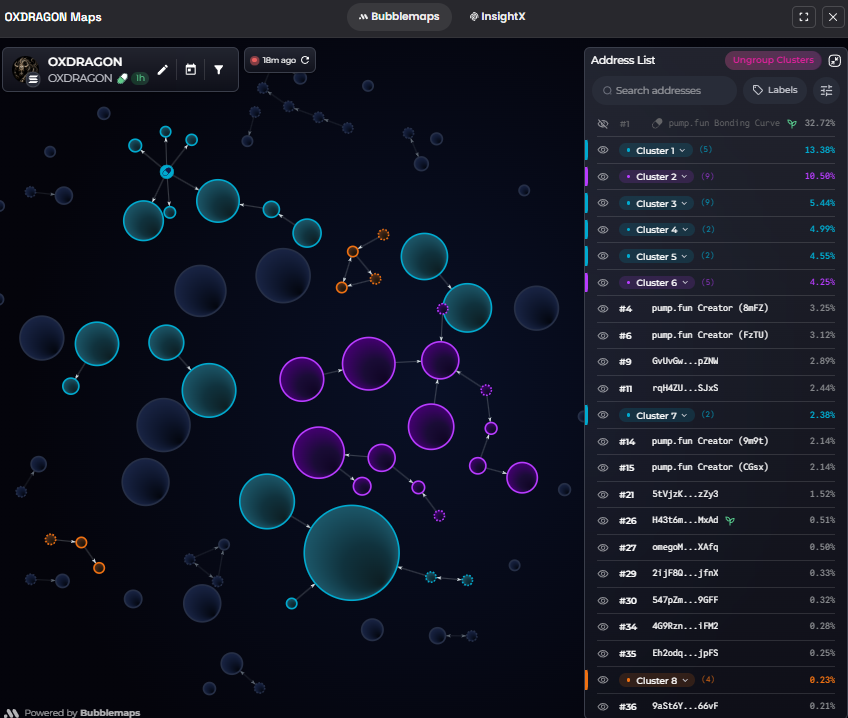
Task: Select the small teal hub bubble with the pill icon
Action: coord(167,172)
